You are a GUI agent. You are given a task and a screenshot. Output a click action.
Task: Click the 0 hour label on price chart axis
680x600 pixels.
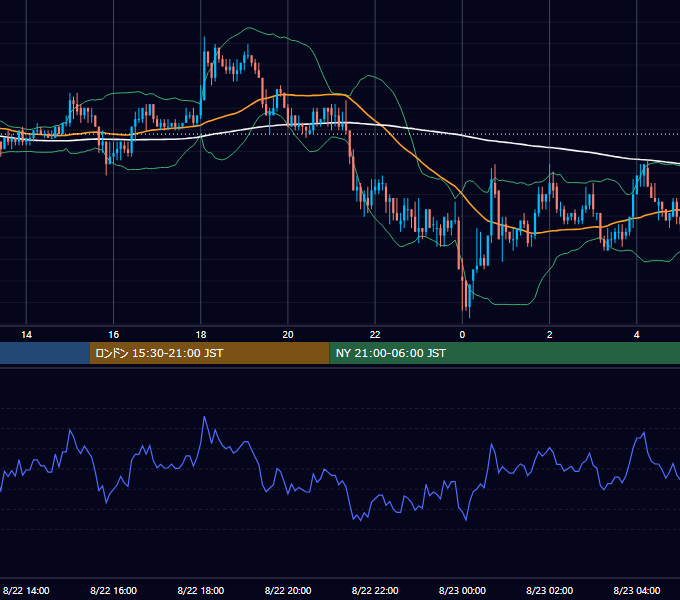tap(462, 335)
